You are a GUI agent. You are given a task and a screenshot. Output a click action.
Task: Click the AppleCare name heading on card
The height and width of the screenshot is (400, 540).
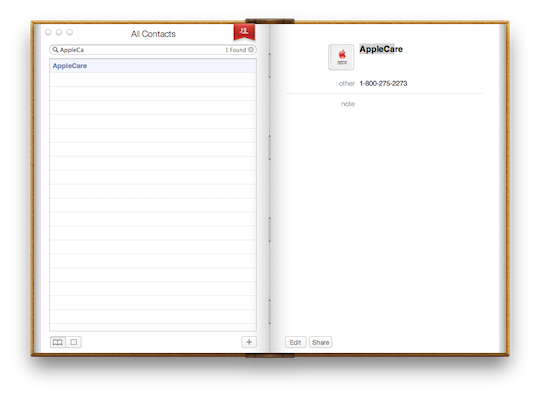(381, 49)
